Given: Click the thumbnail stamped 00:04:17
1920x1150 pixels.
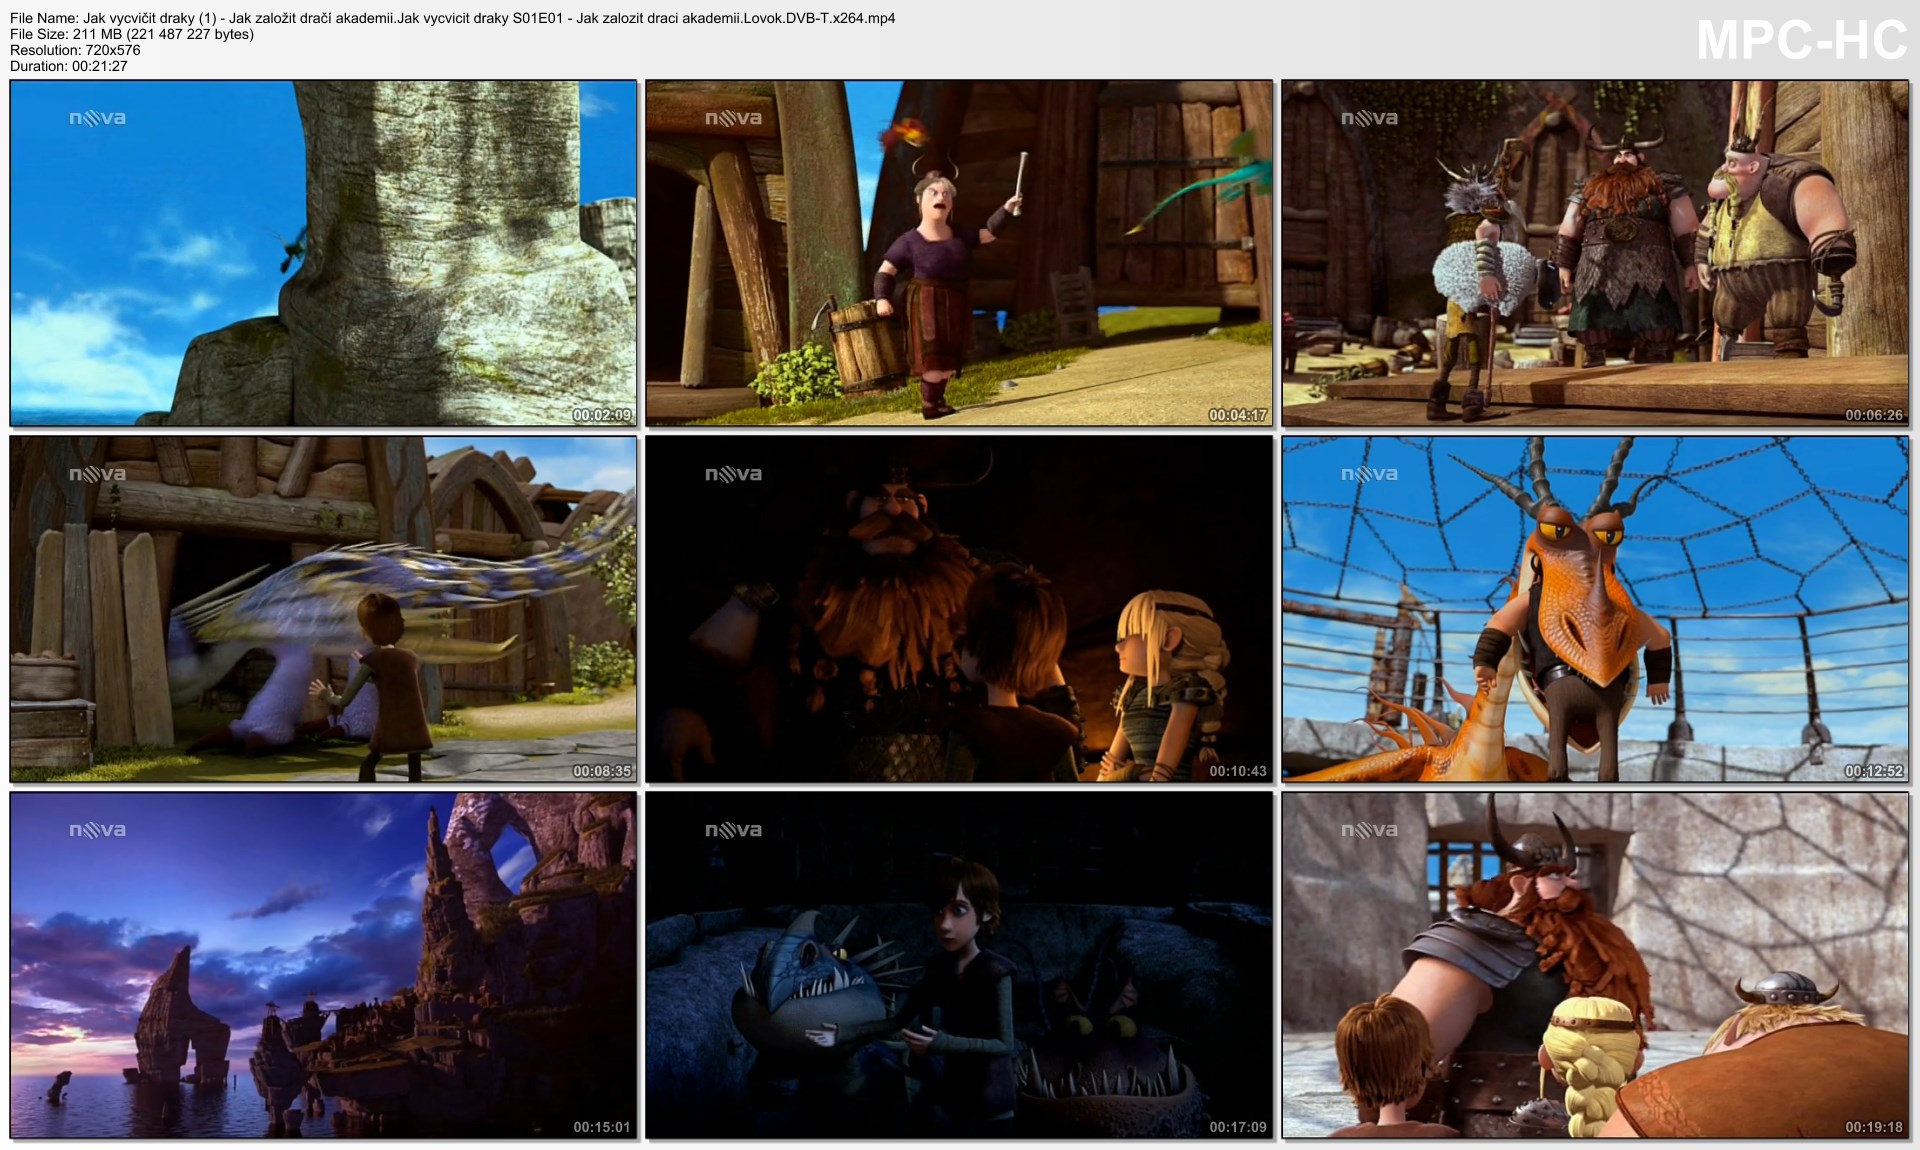Looking at the screenshot, I should [x=959, y=253].
